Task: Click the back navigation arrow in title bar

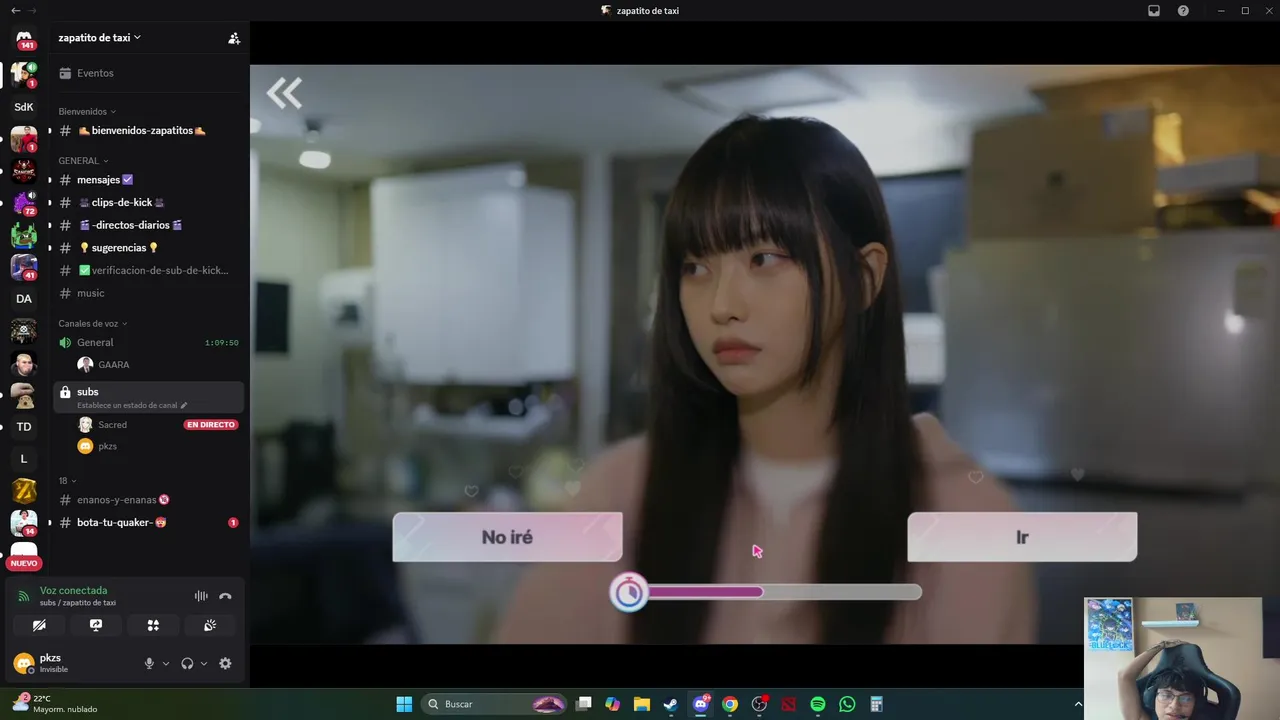Action: pos(15,10)
